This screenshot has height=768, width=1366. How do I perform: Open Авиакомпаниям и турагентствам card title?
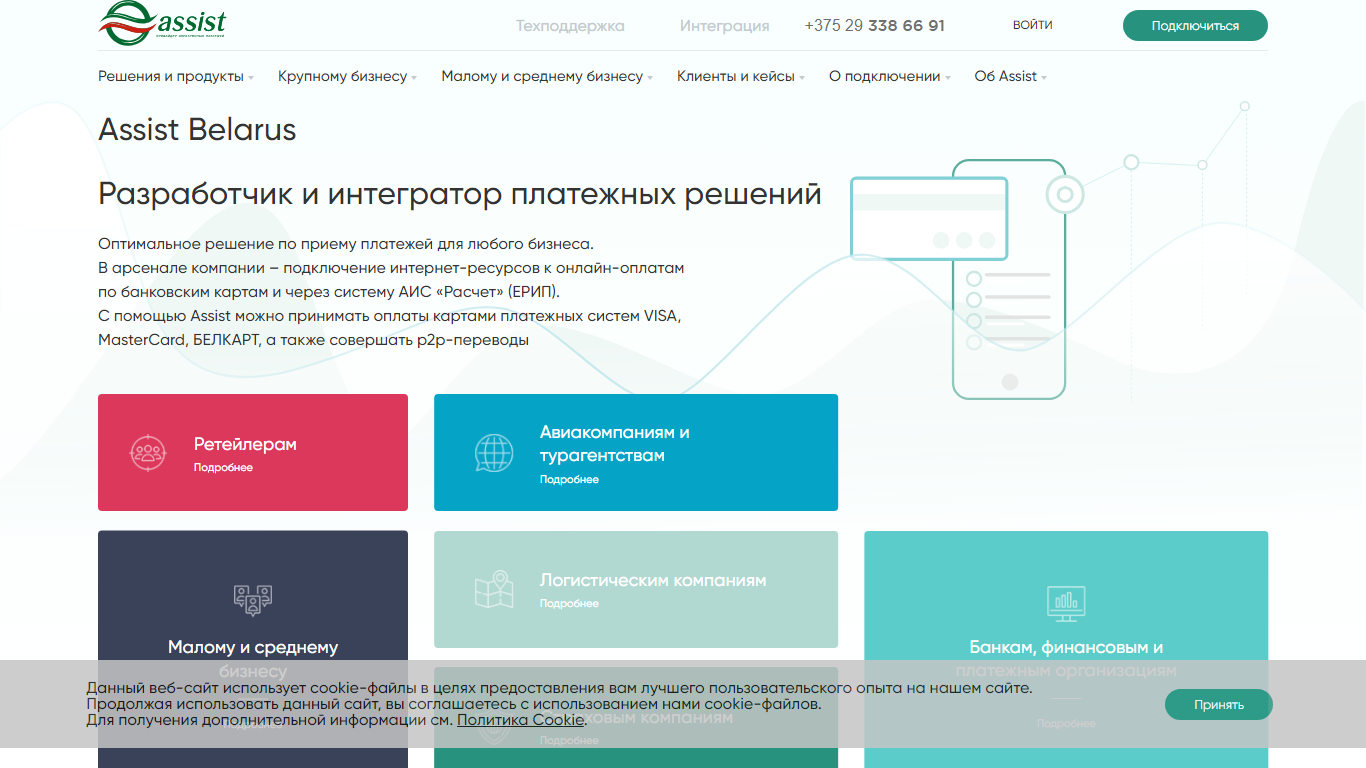(615, 444)
